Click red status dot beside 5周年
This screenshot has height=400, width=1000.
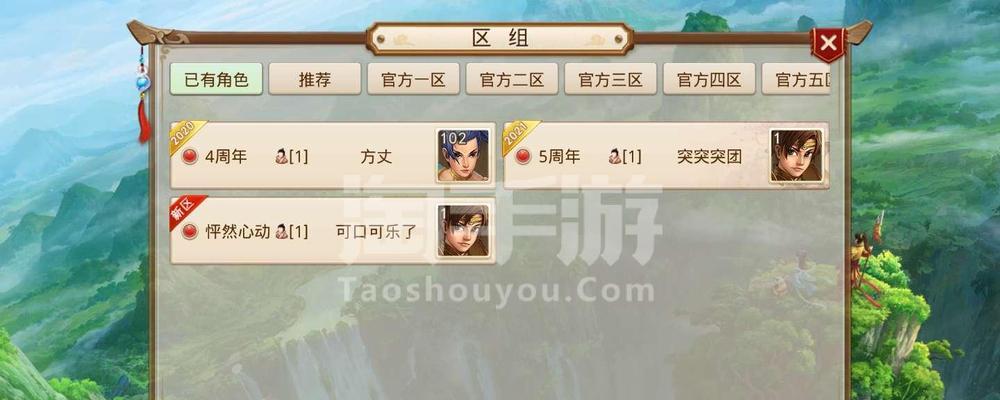523,156
